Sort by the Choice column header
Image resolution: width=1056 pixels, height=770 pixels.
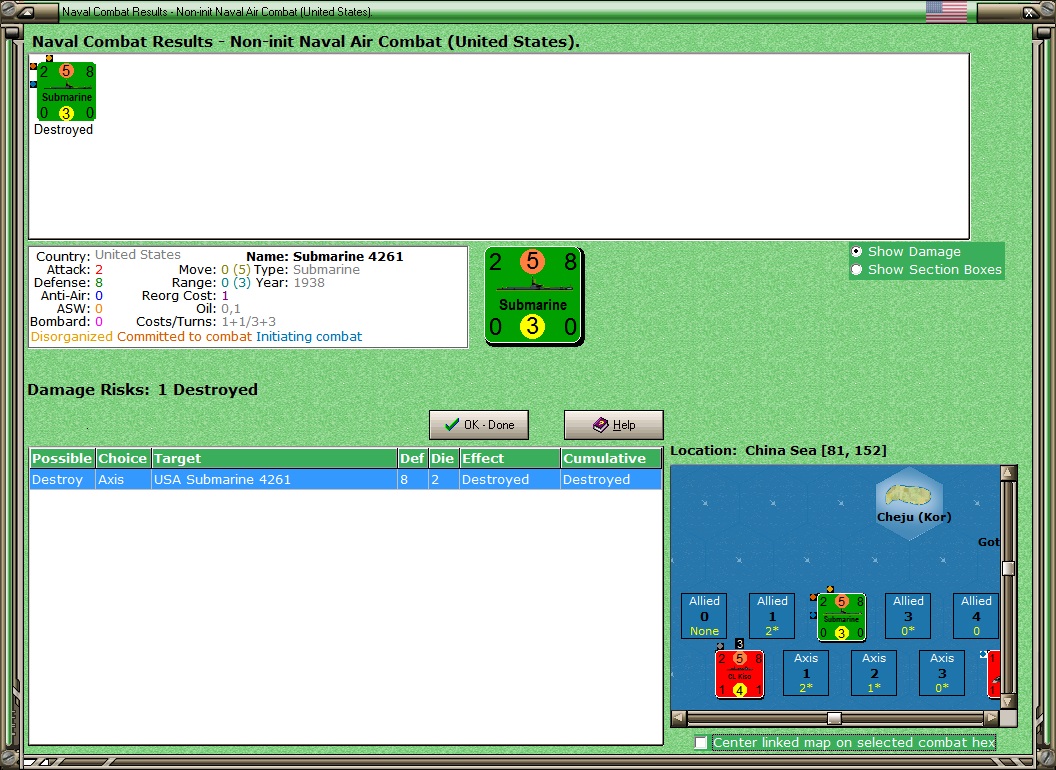pyautogui.click(x=123, y=458)
